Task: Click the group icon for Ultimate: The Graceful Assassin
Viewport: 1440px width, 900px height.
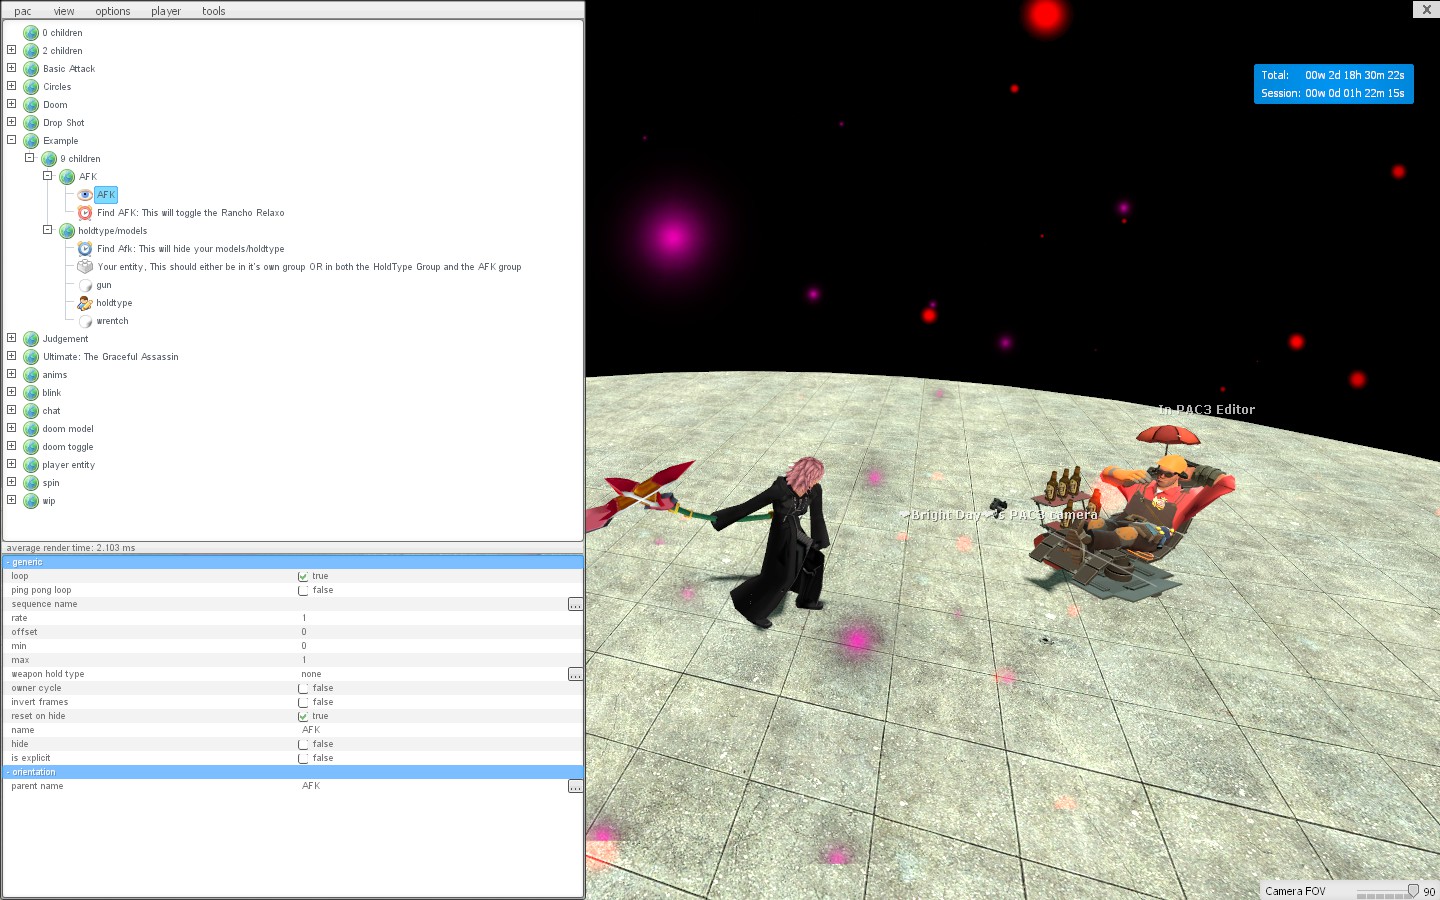Action: (x=31, y=357)
